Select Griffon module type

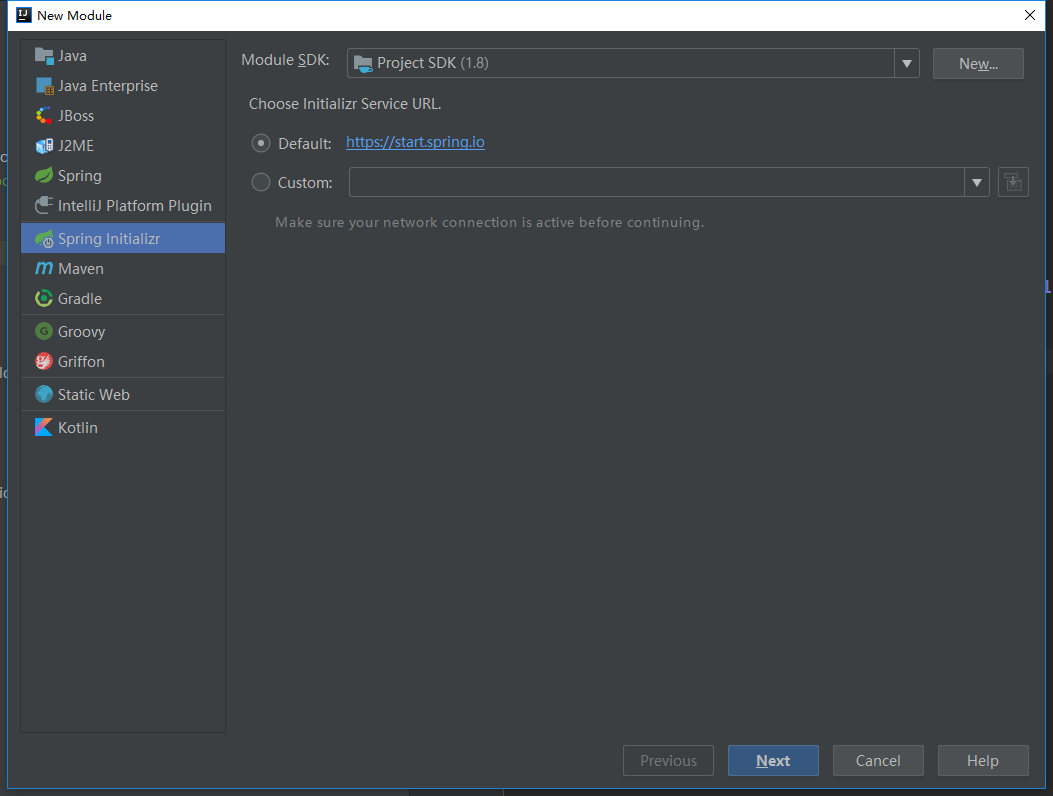pos(123,361)
